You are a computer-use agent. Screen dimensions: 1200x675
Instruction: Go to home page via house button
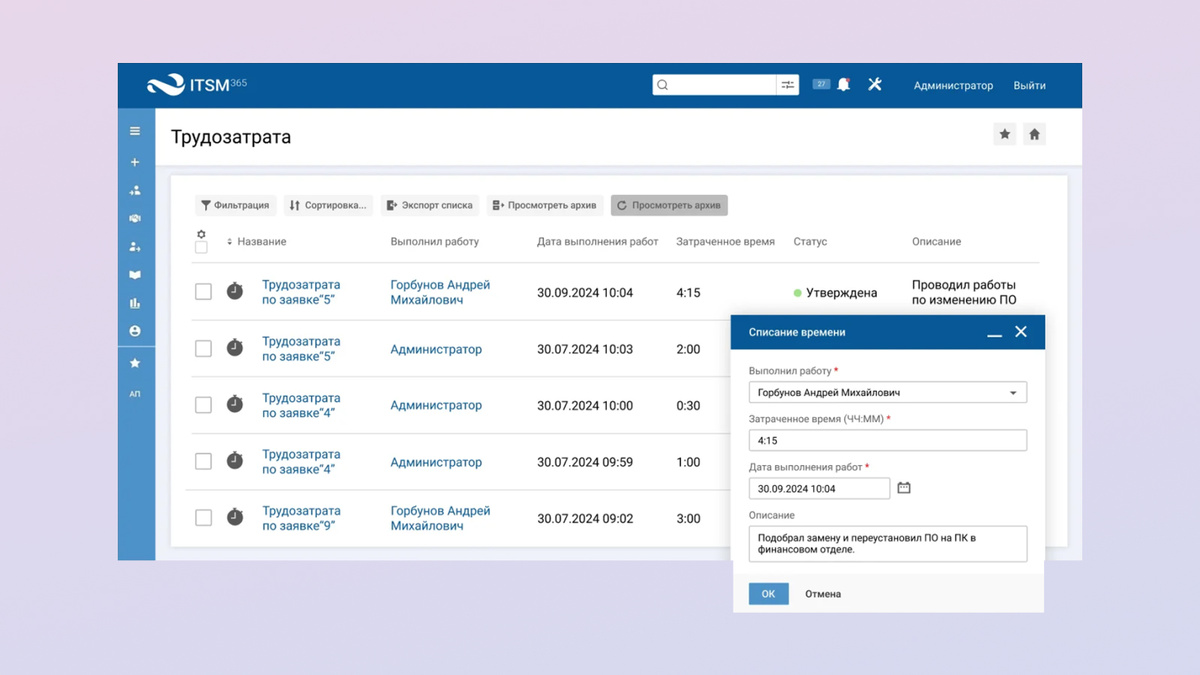(1035, 134)
